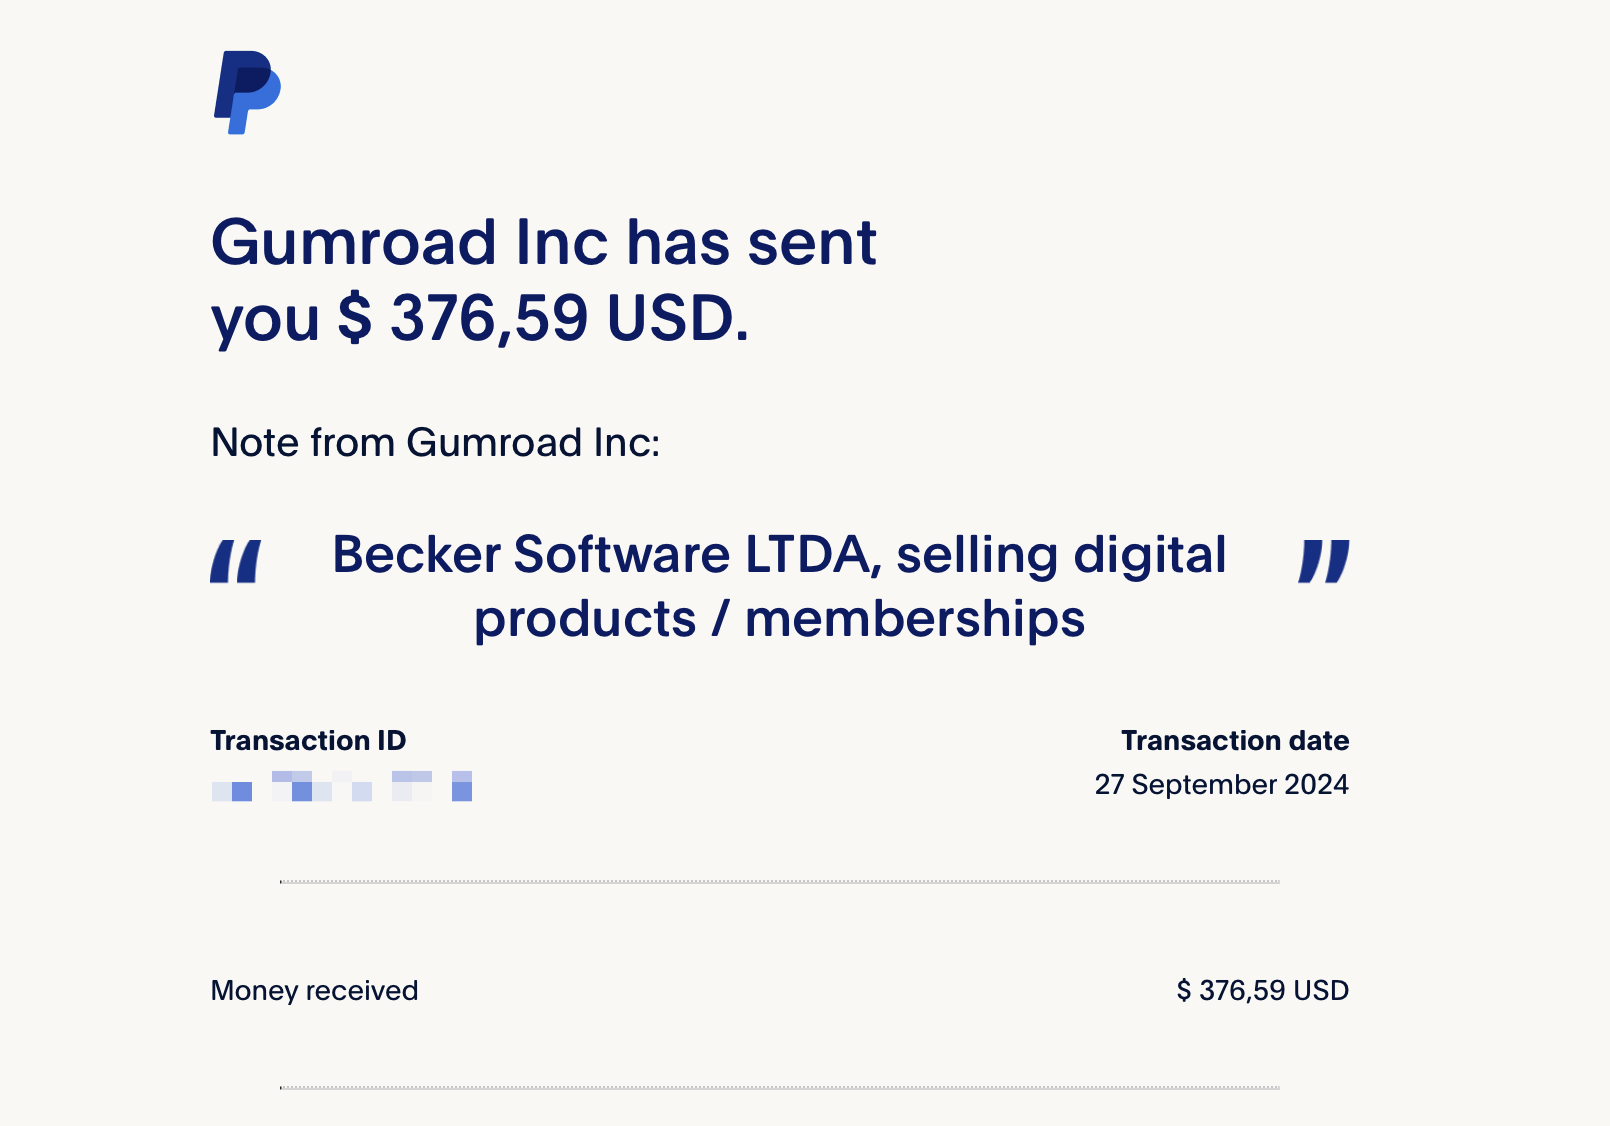Select the date 27 September 2024
Screen dimensions: 1610x1126
click(1221, 785)
